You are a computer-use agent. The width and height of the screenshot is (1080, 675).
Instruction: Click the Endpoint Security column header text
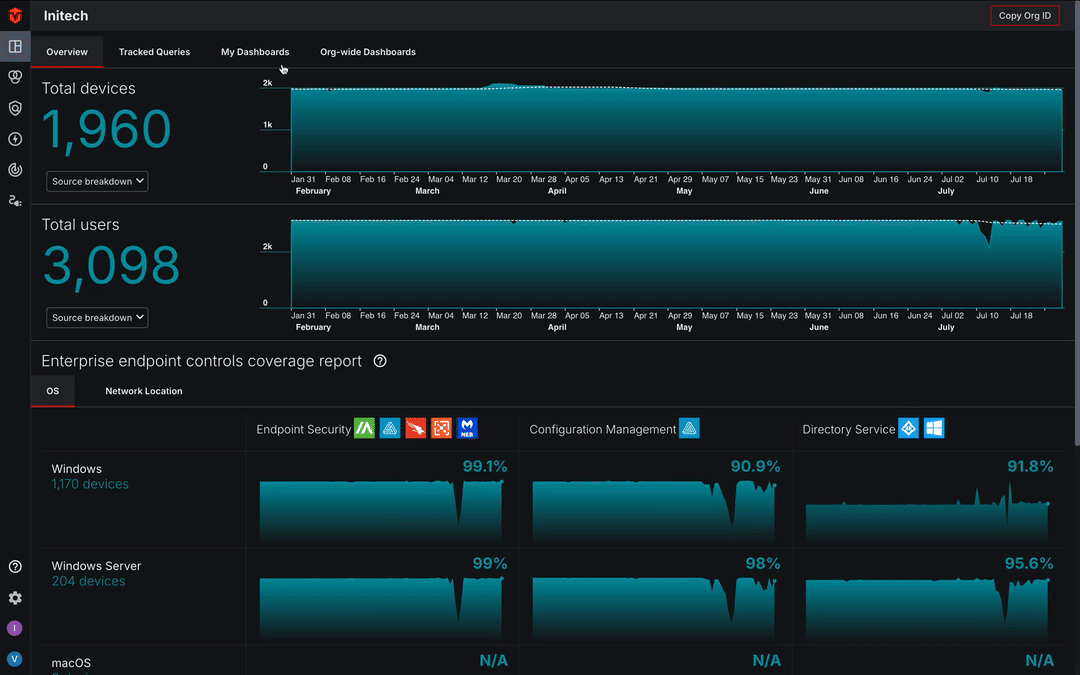coord(304,429)
